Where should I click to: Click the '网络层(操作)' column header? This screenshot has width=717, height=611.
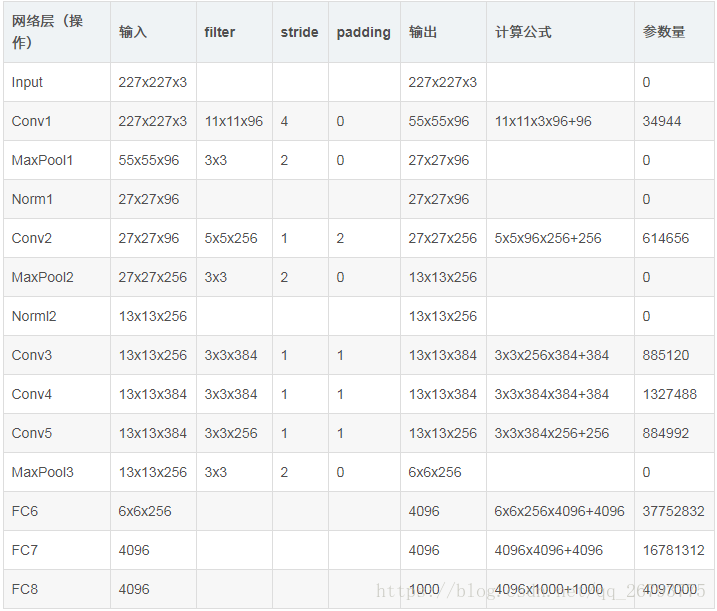47,32
